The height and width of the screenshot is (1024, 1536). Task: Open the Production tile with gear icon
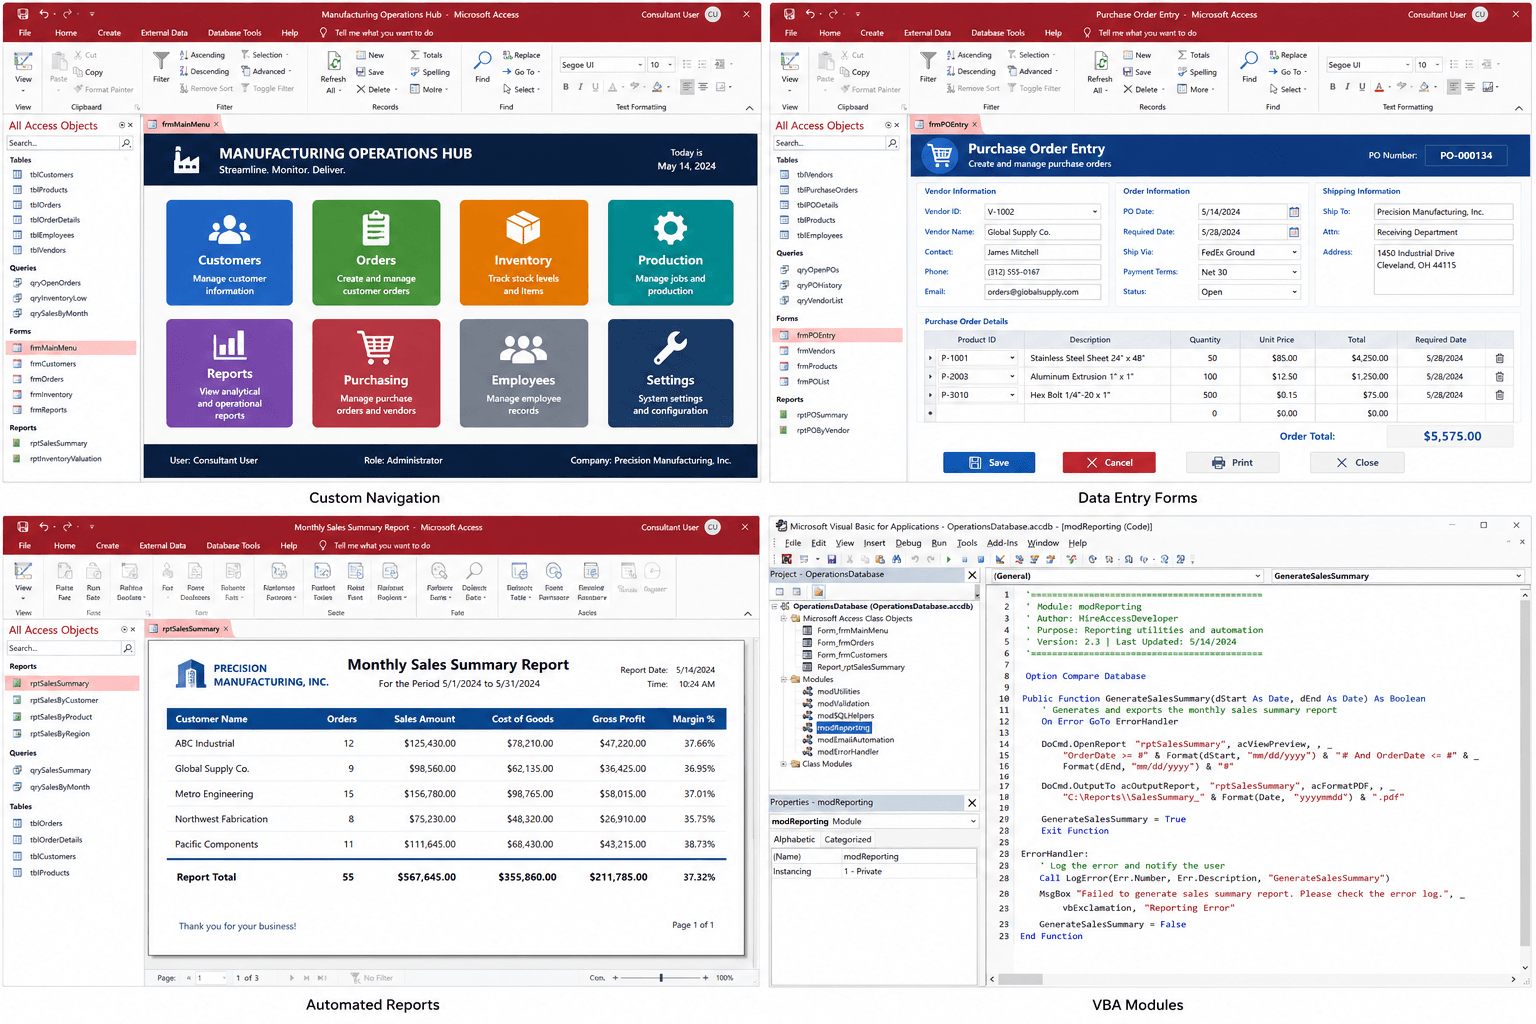pyautogui.click(x=670, y=252)
